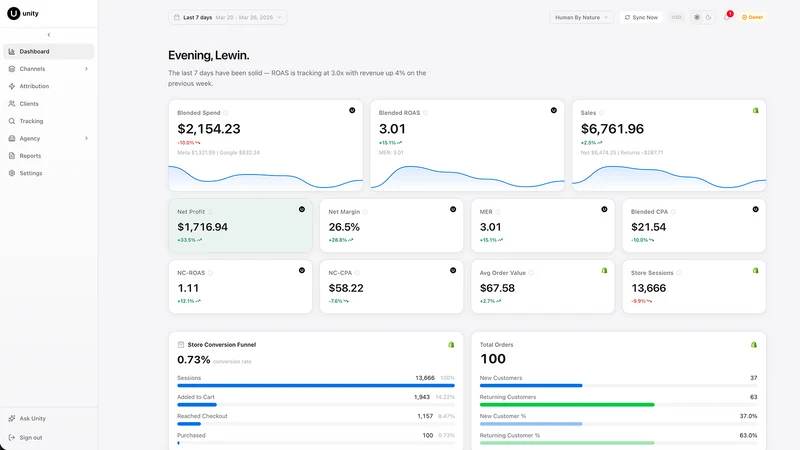Click Shopify icon on Total Orders card
Screen dimensions: 800x450
754,345
